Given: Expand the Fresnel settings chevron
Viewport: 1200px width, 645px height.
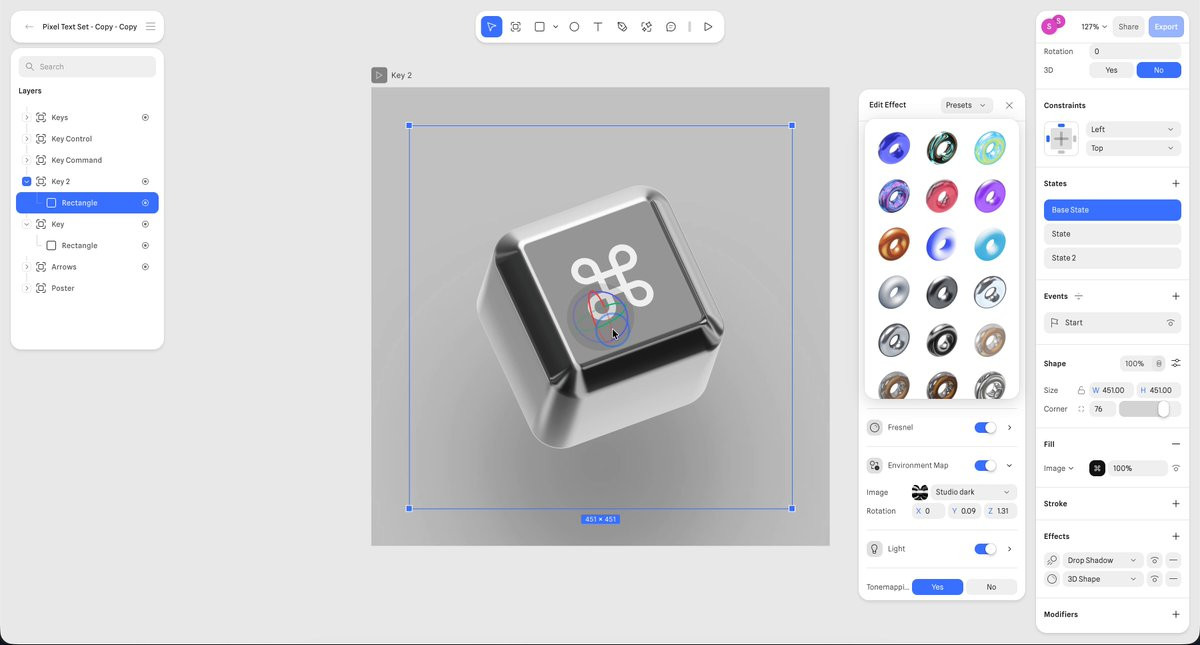Looking at the screenshot, I should click(x=1009, y=427).
